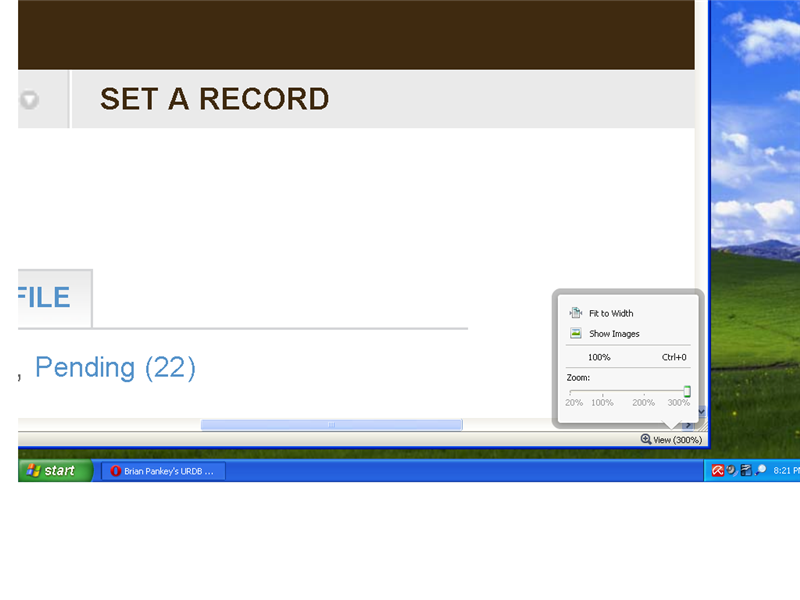Screen dimensions: 800x600
Task: Enable Fit to Width mode
Action: tap(612, 312)
